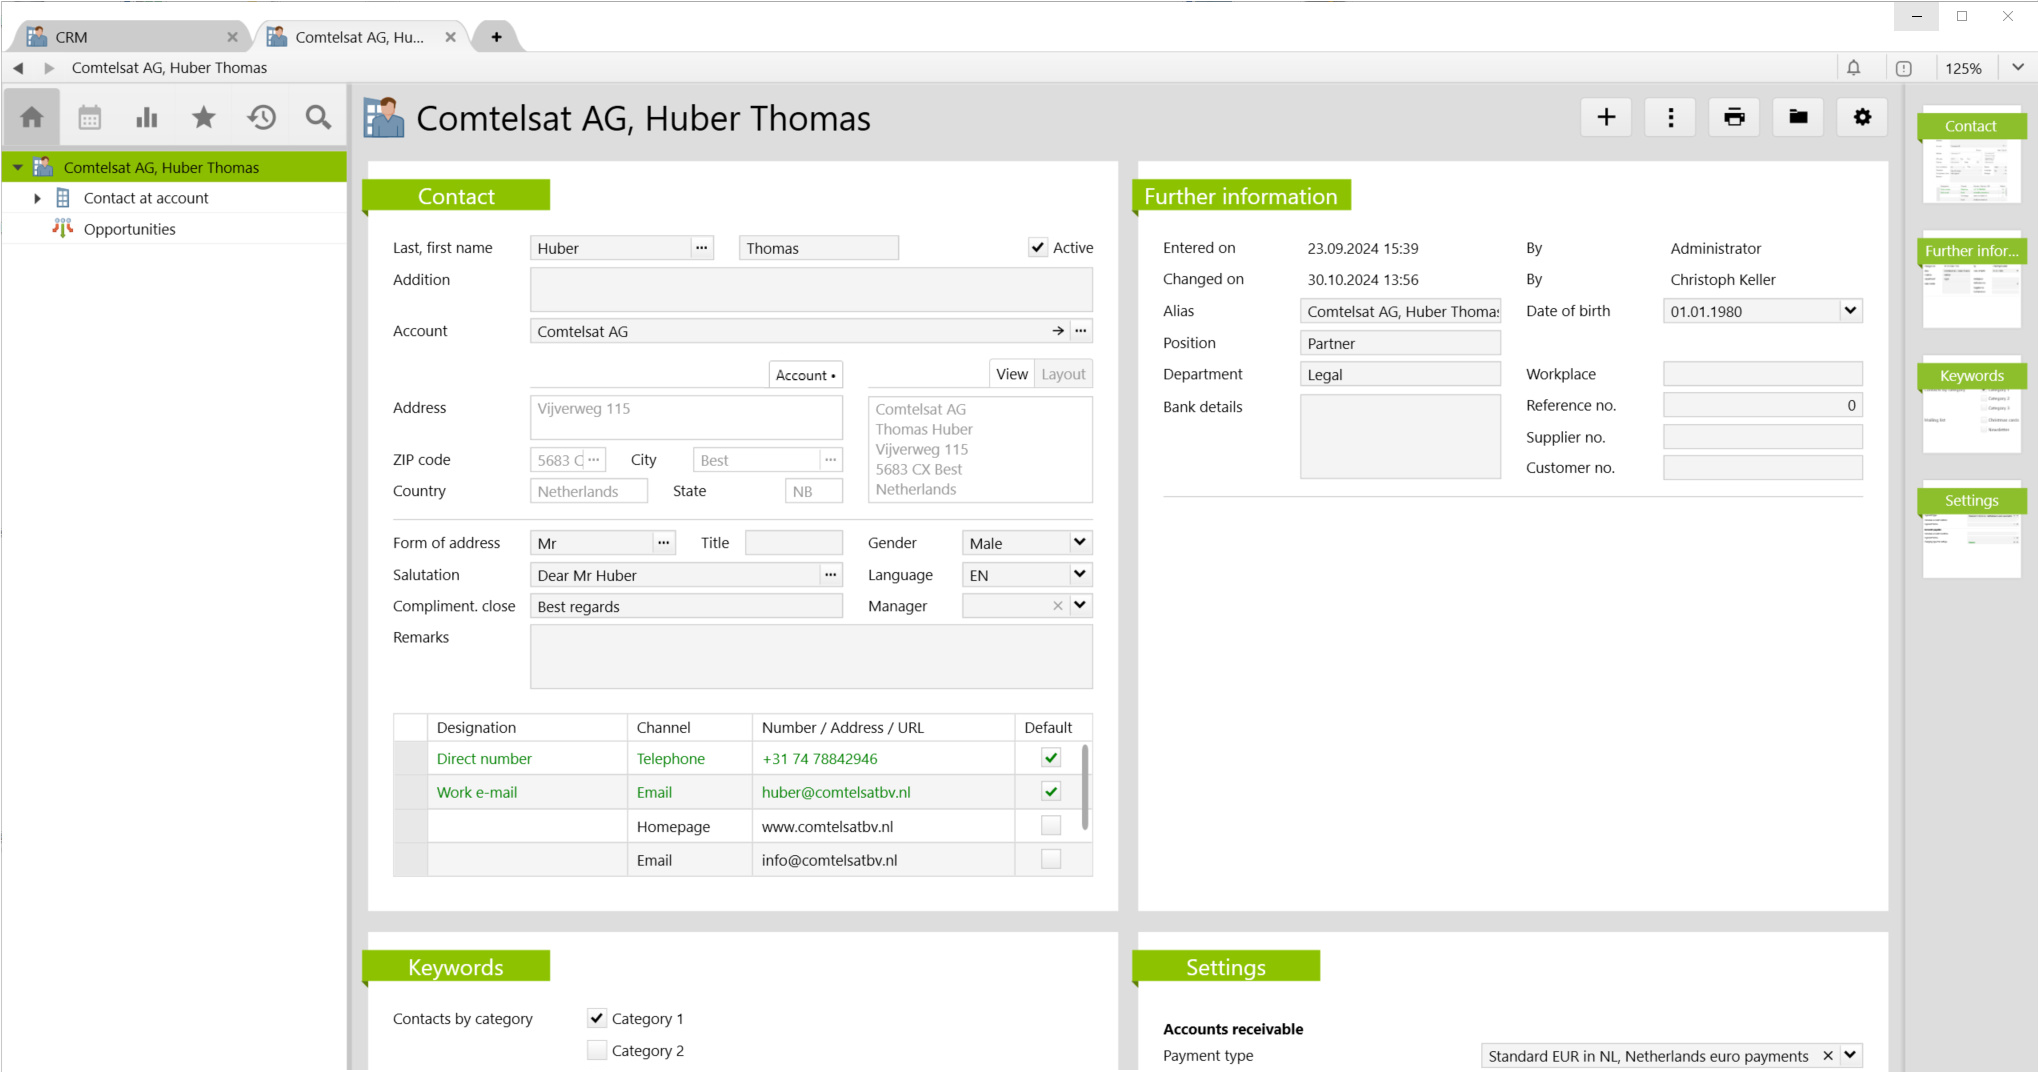The image size is (2038, 1072).
Task: Click the search magnifier icon
Action: [318, 118]
